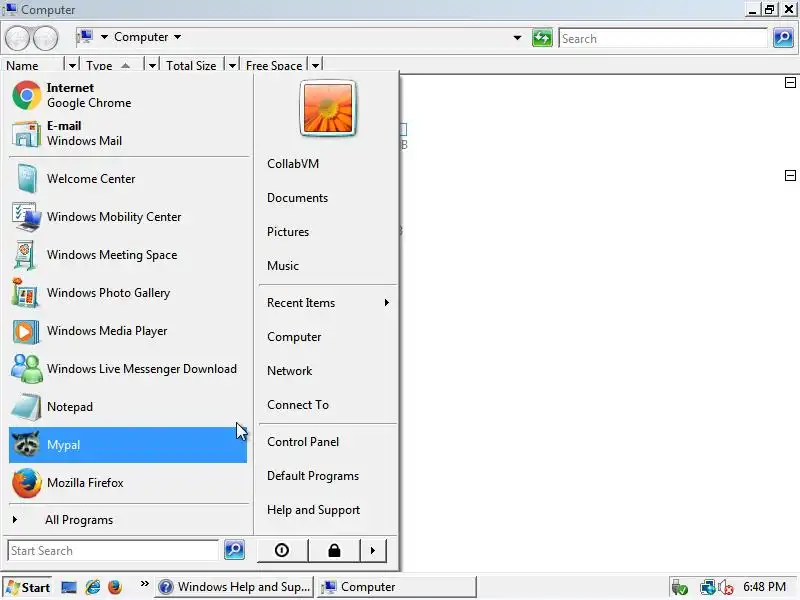Click the 6:48 PM taskbar clock

coord(764,587)
